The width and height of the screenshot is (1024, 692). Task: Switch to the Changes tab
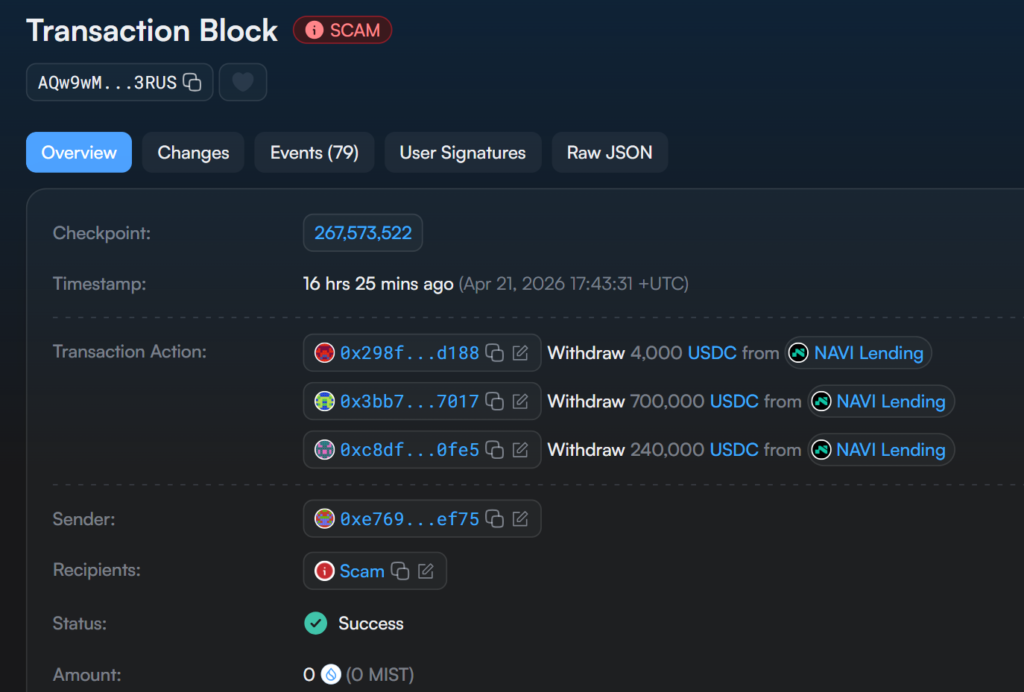(x=193, y=152)
